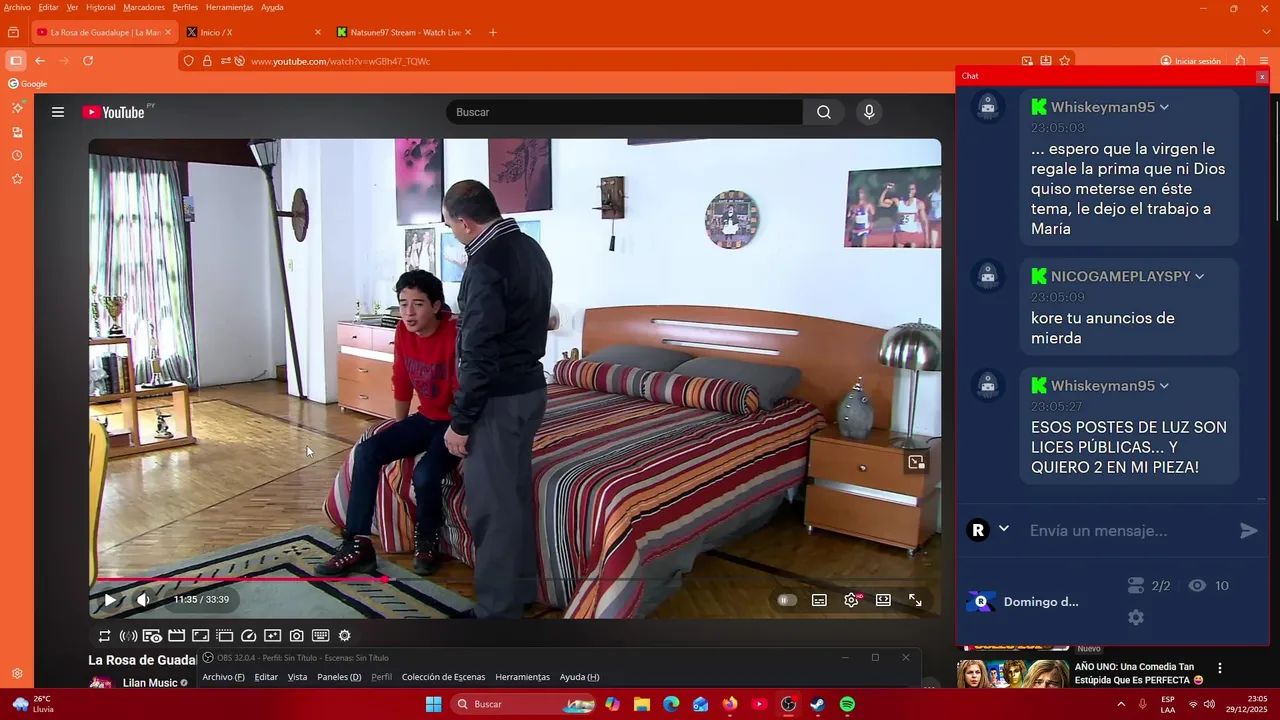Open sidebar settings gear at bottom left

click(17, 674)
